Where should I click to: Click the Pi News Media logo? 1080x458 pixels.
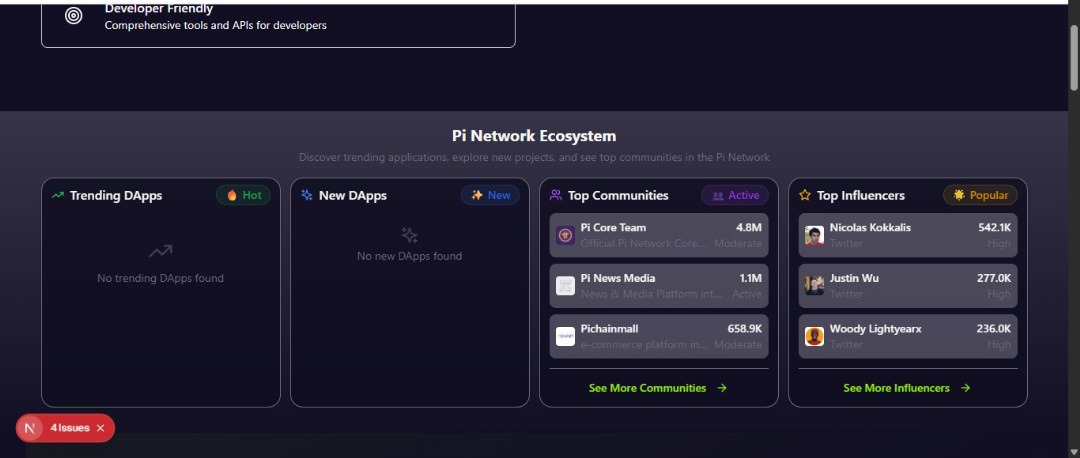pos(565,286)
